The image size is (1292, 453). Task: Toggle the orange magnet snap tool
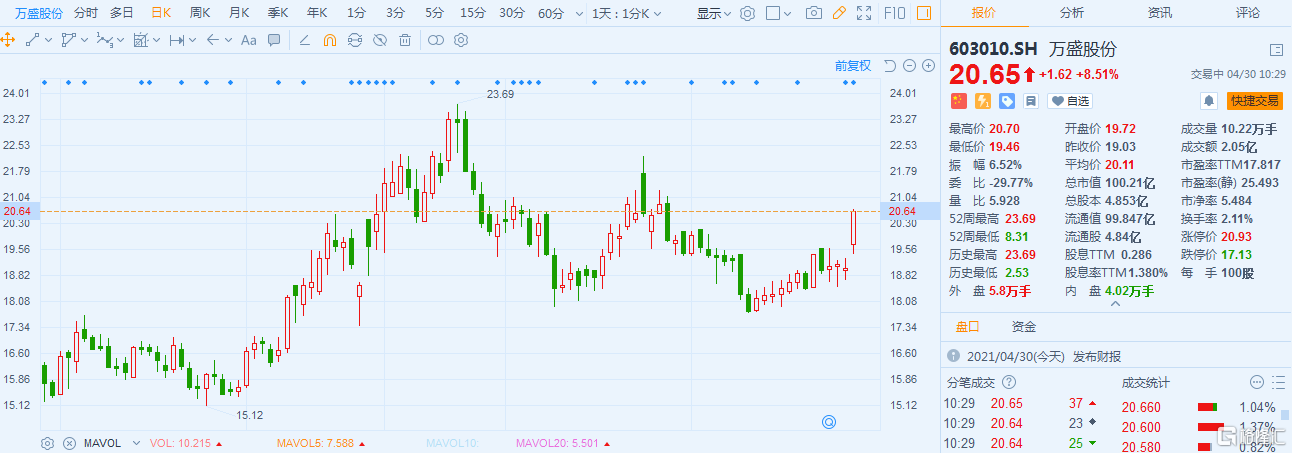tap(330, 40)
